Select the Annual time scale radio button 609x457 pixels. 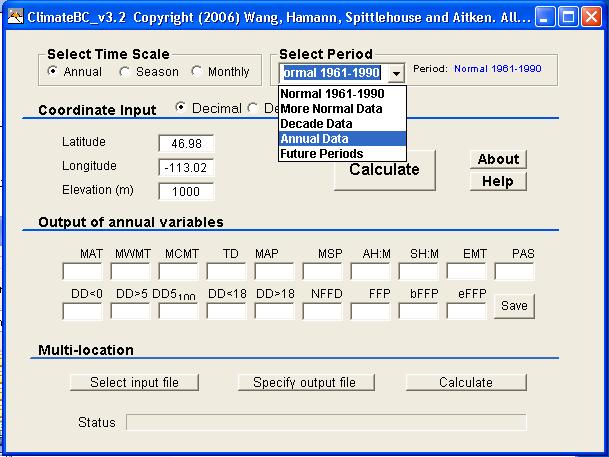click(53, 72)
